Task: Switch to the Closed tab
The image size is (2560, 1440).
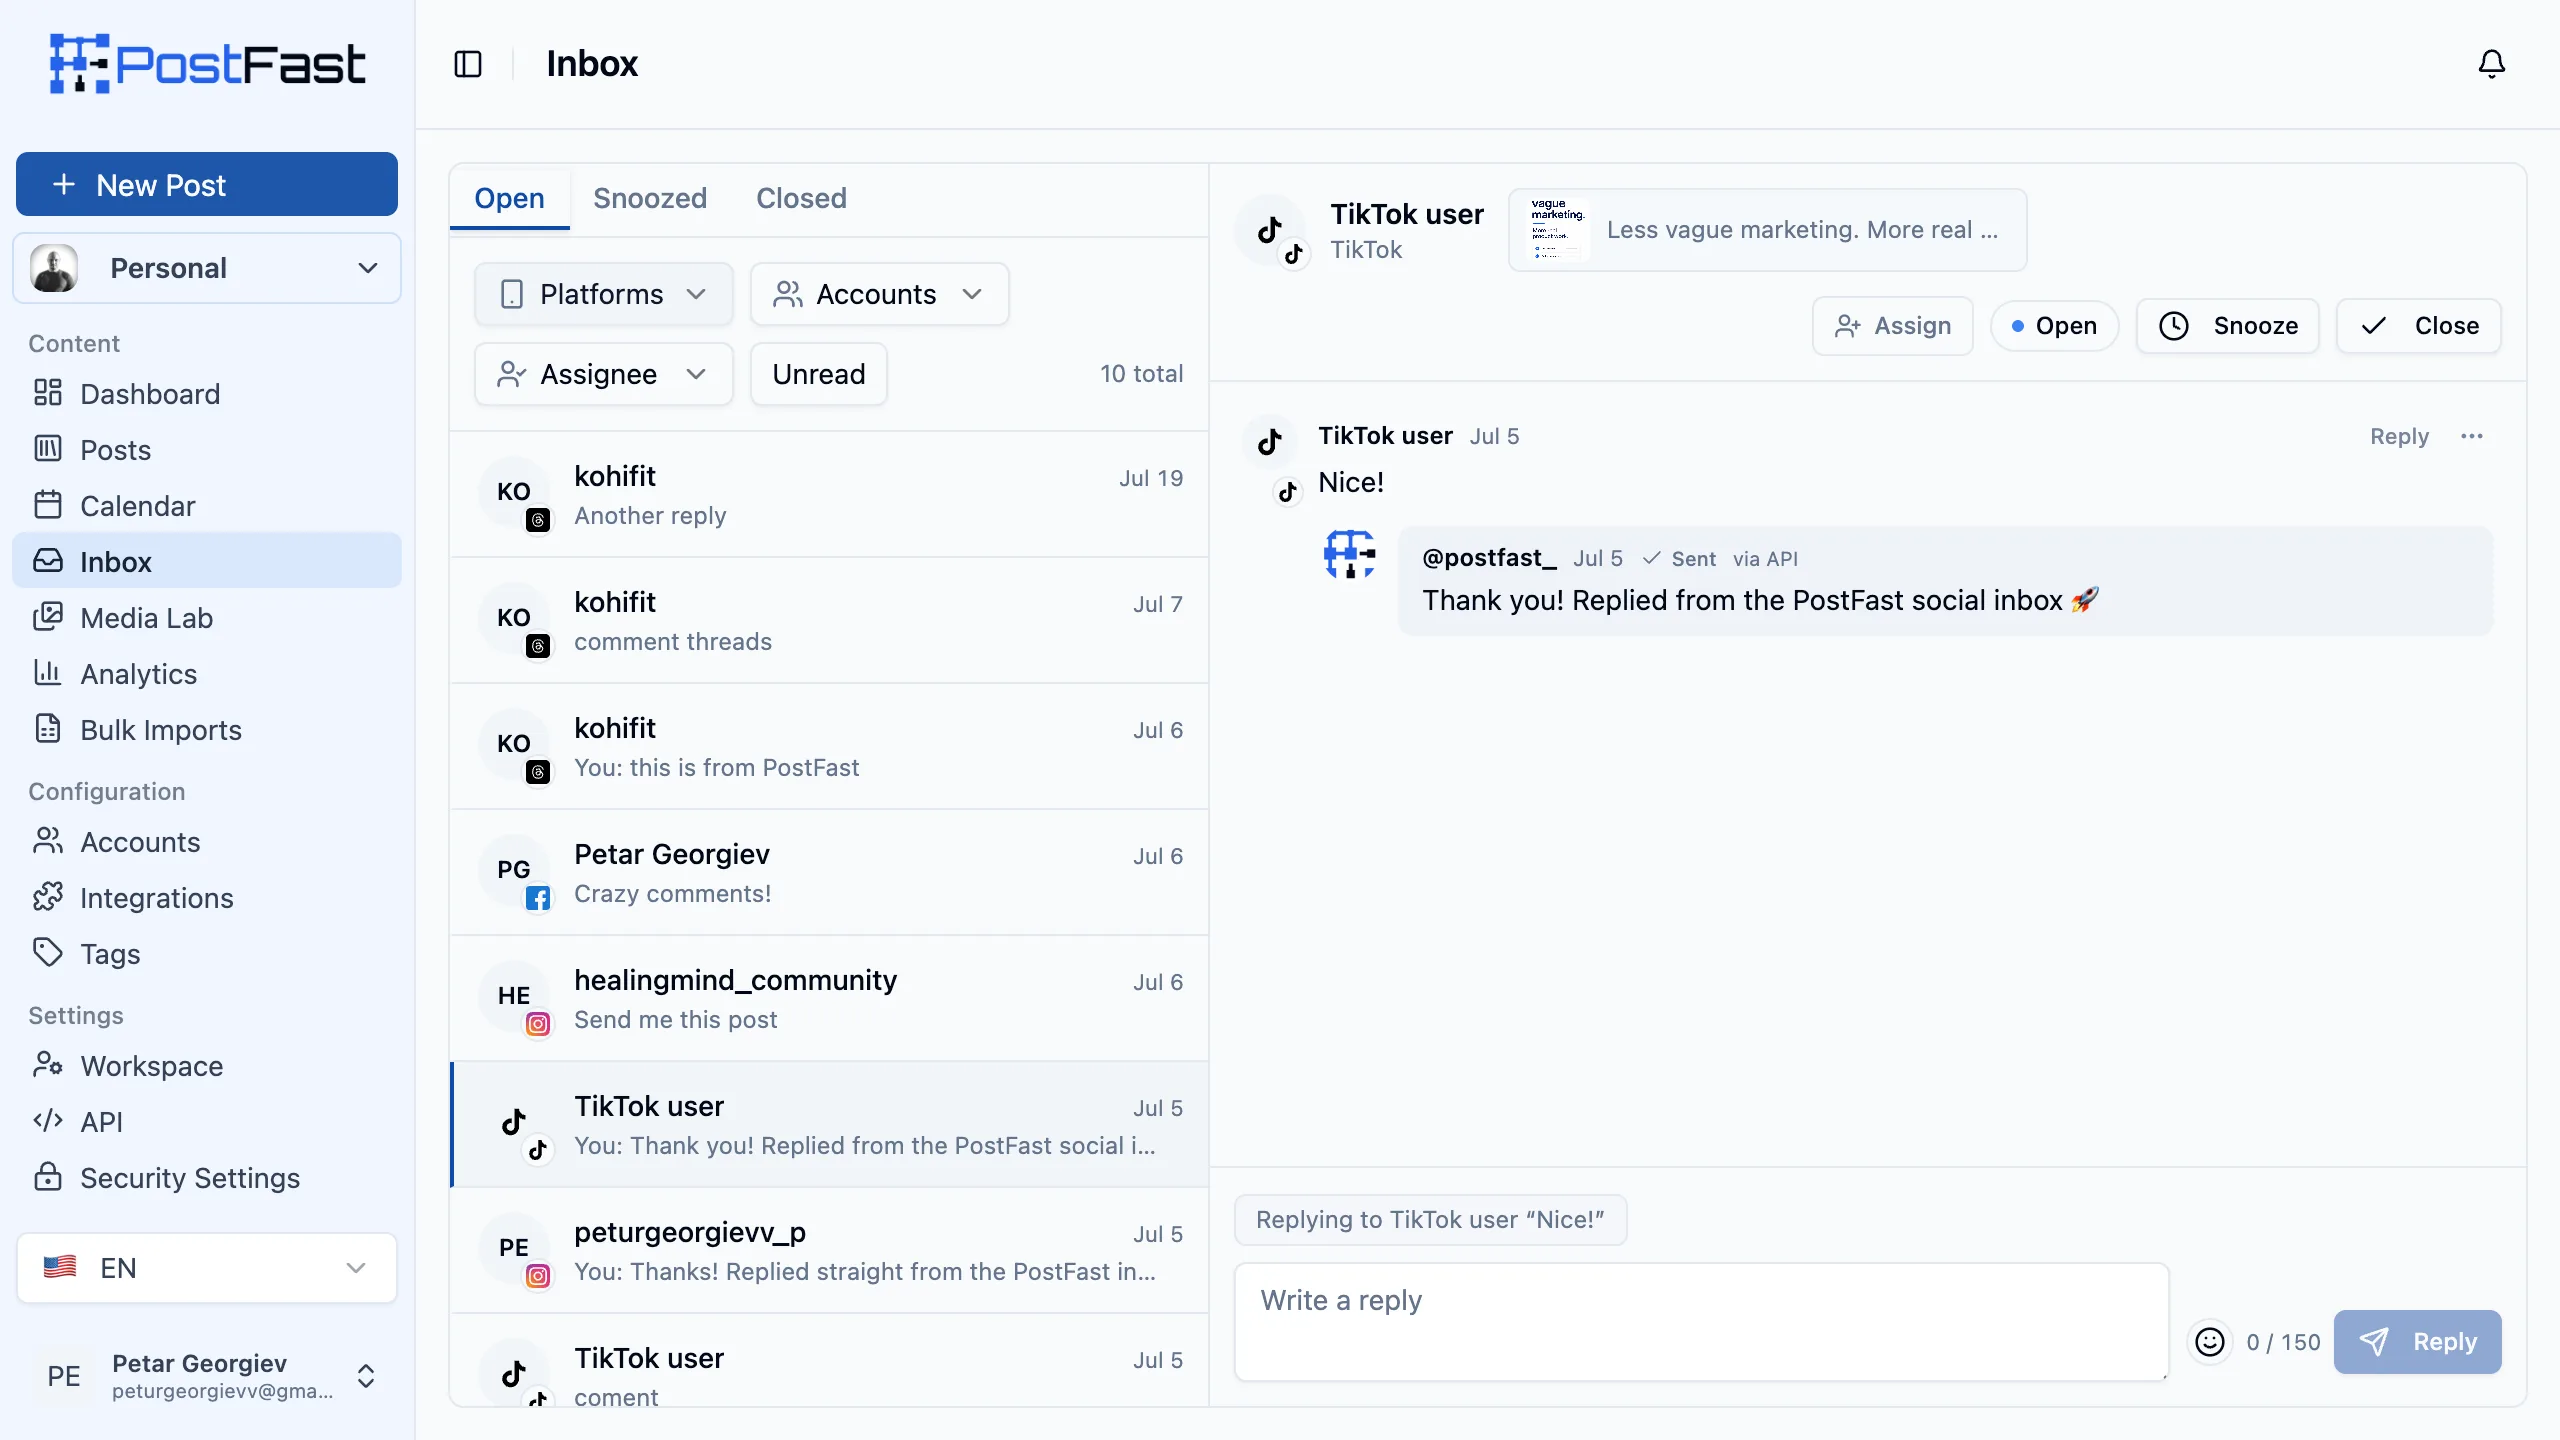Action: point(801,198)
